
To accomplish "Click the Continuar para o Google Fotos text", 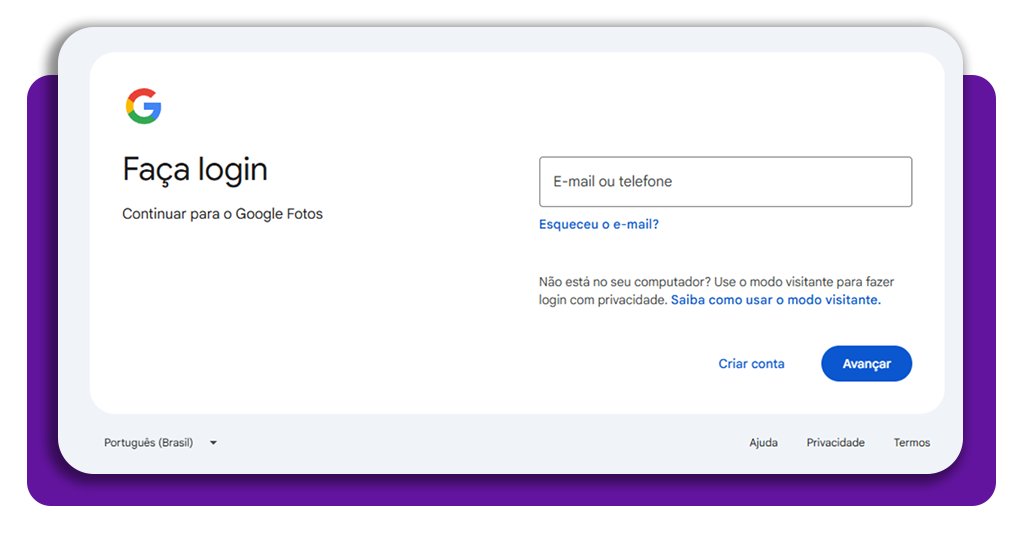I will pyautogui.click(x=222, y=214).
